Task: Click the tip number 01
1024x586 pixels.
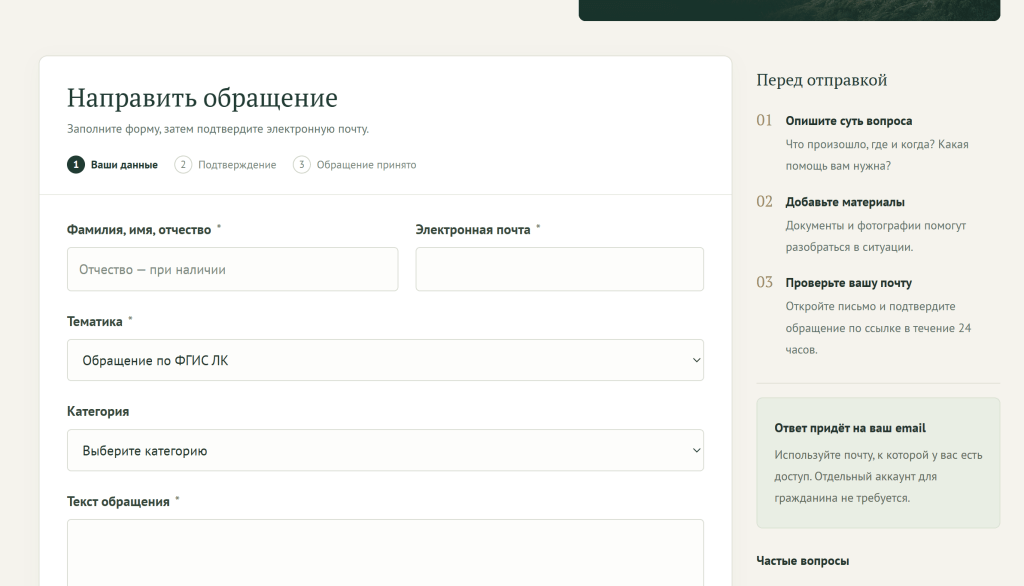Action: coord(764,120)
